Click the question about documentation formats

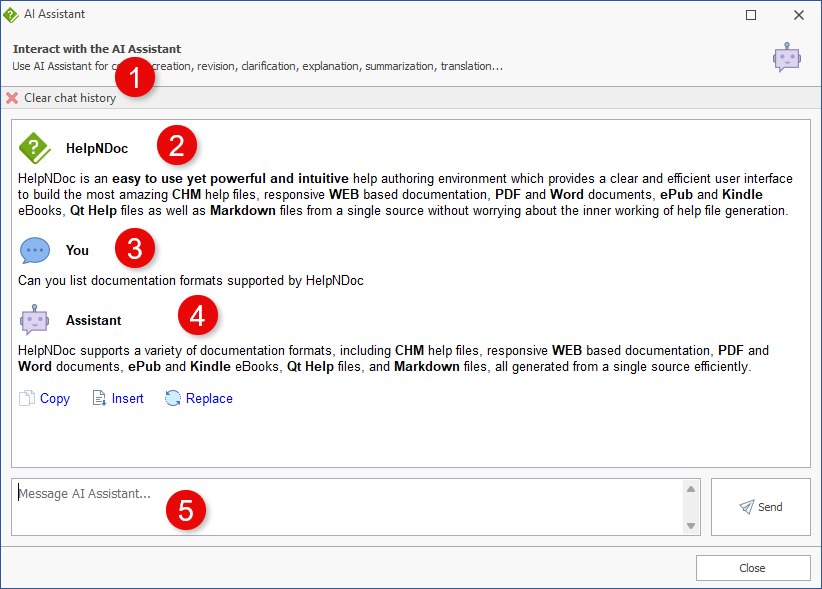point(191,281)
